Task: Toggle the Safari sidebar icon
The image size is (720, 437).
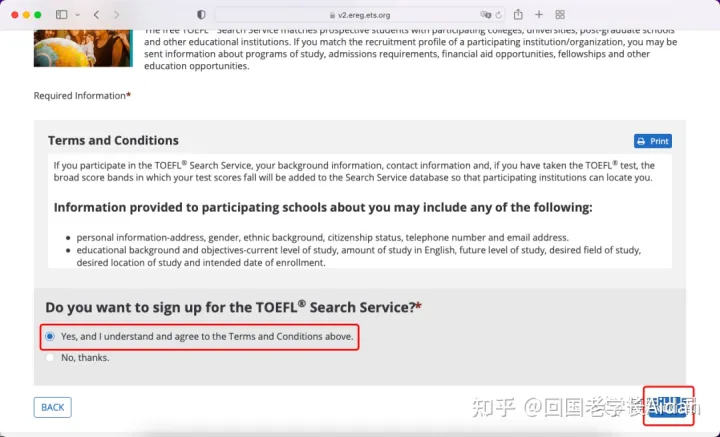Action: [62, 15]
